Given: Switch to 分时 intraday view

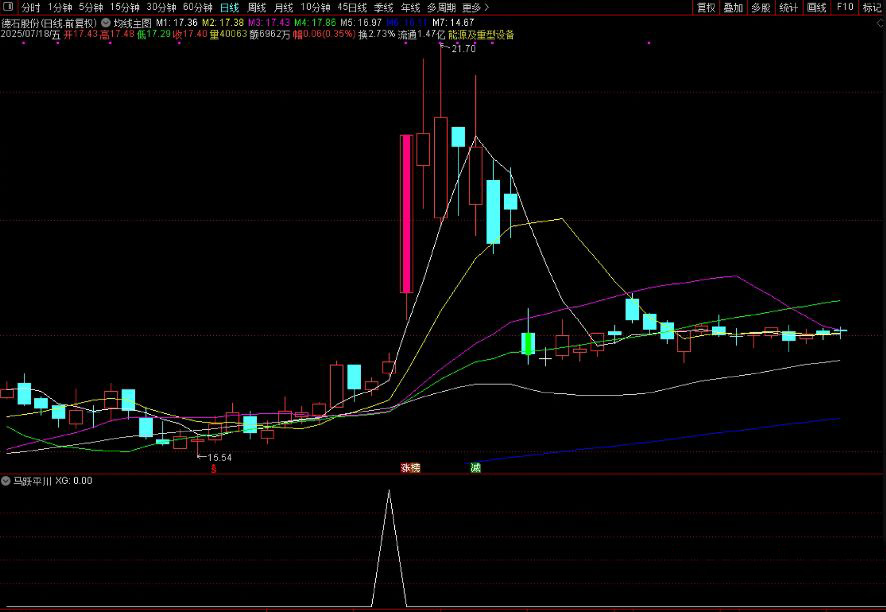Looking at the screenshot, I should coord(31,7).
